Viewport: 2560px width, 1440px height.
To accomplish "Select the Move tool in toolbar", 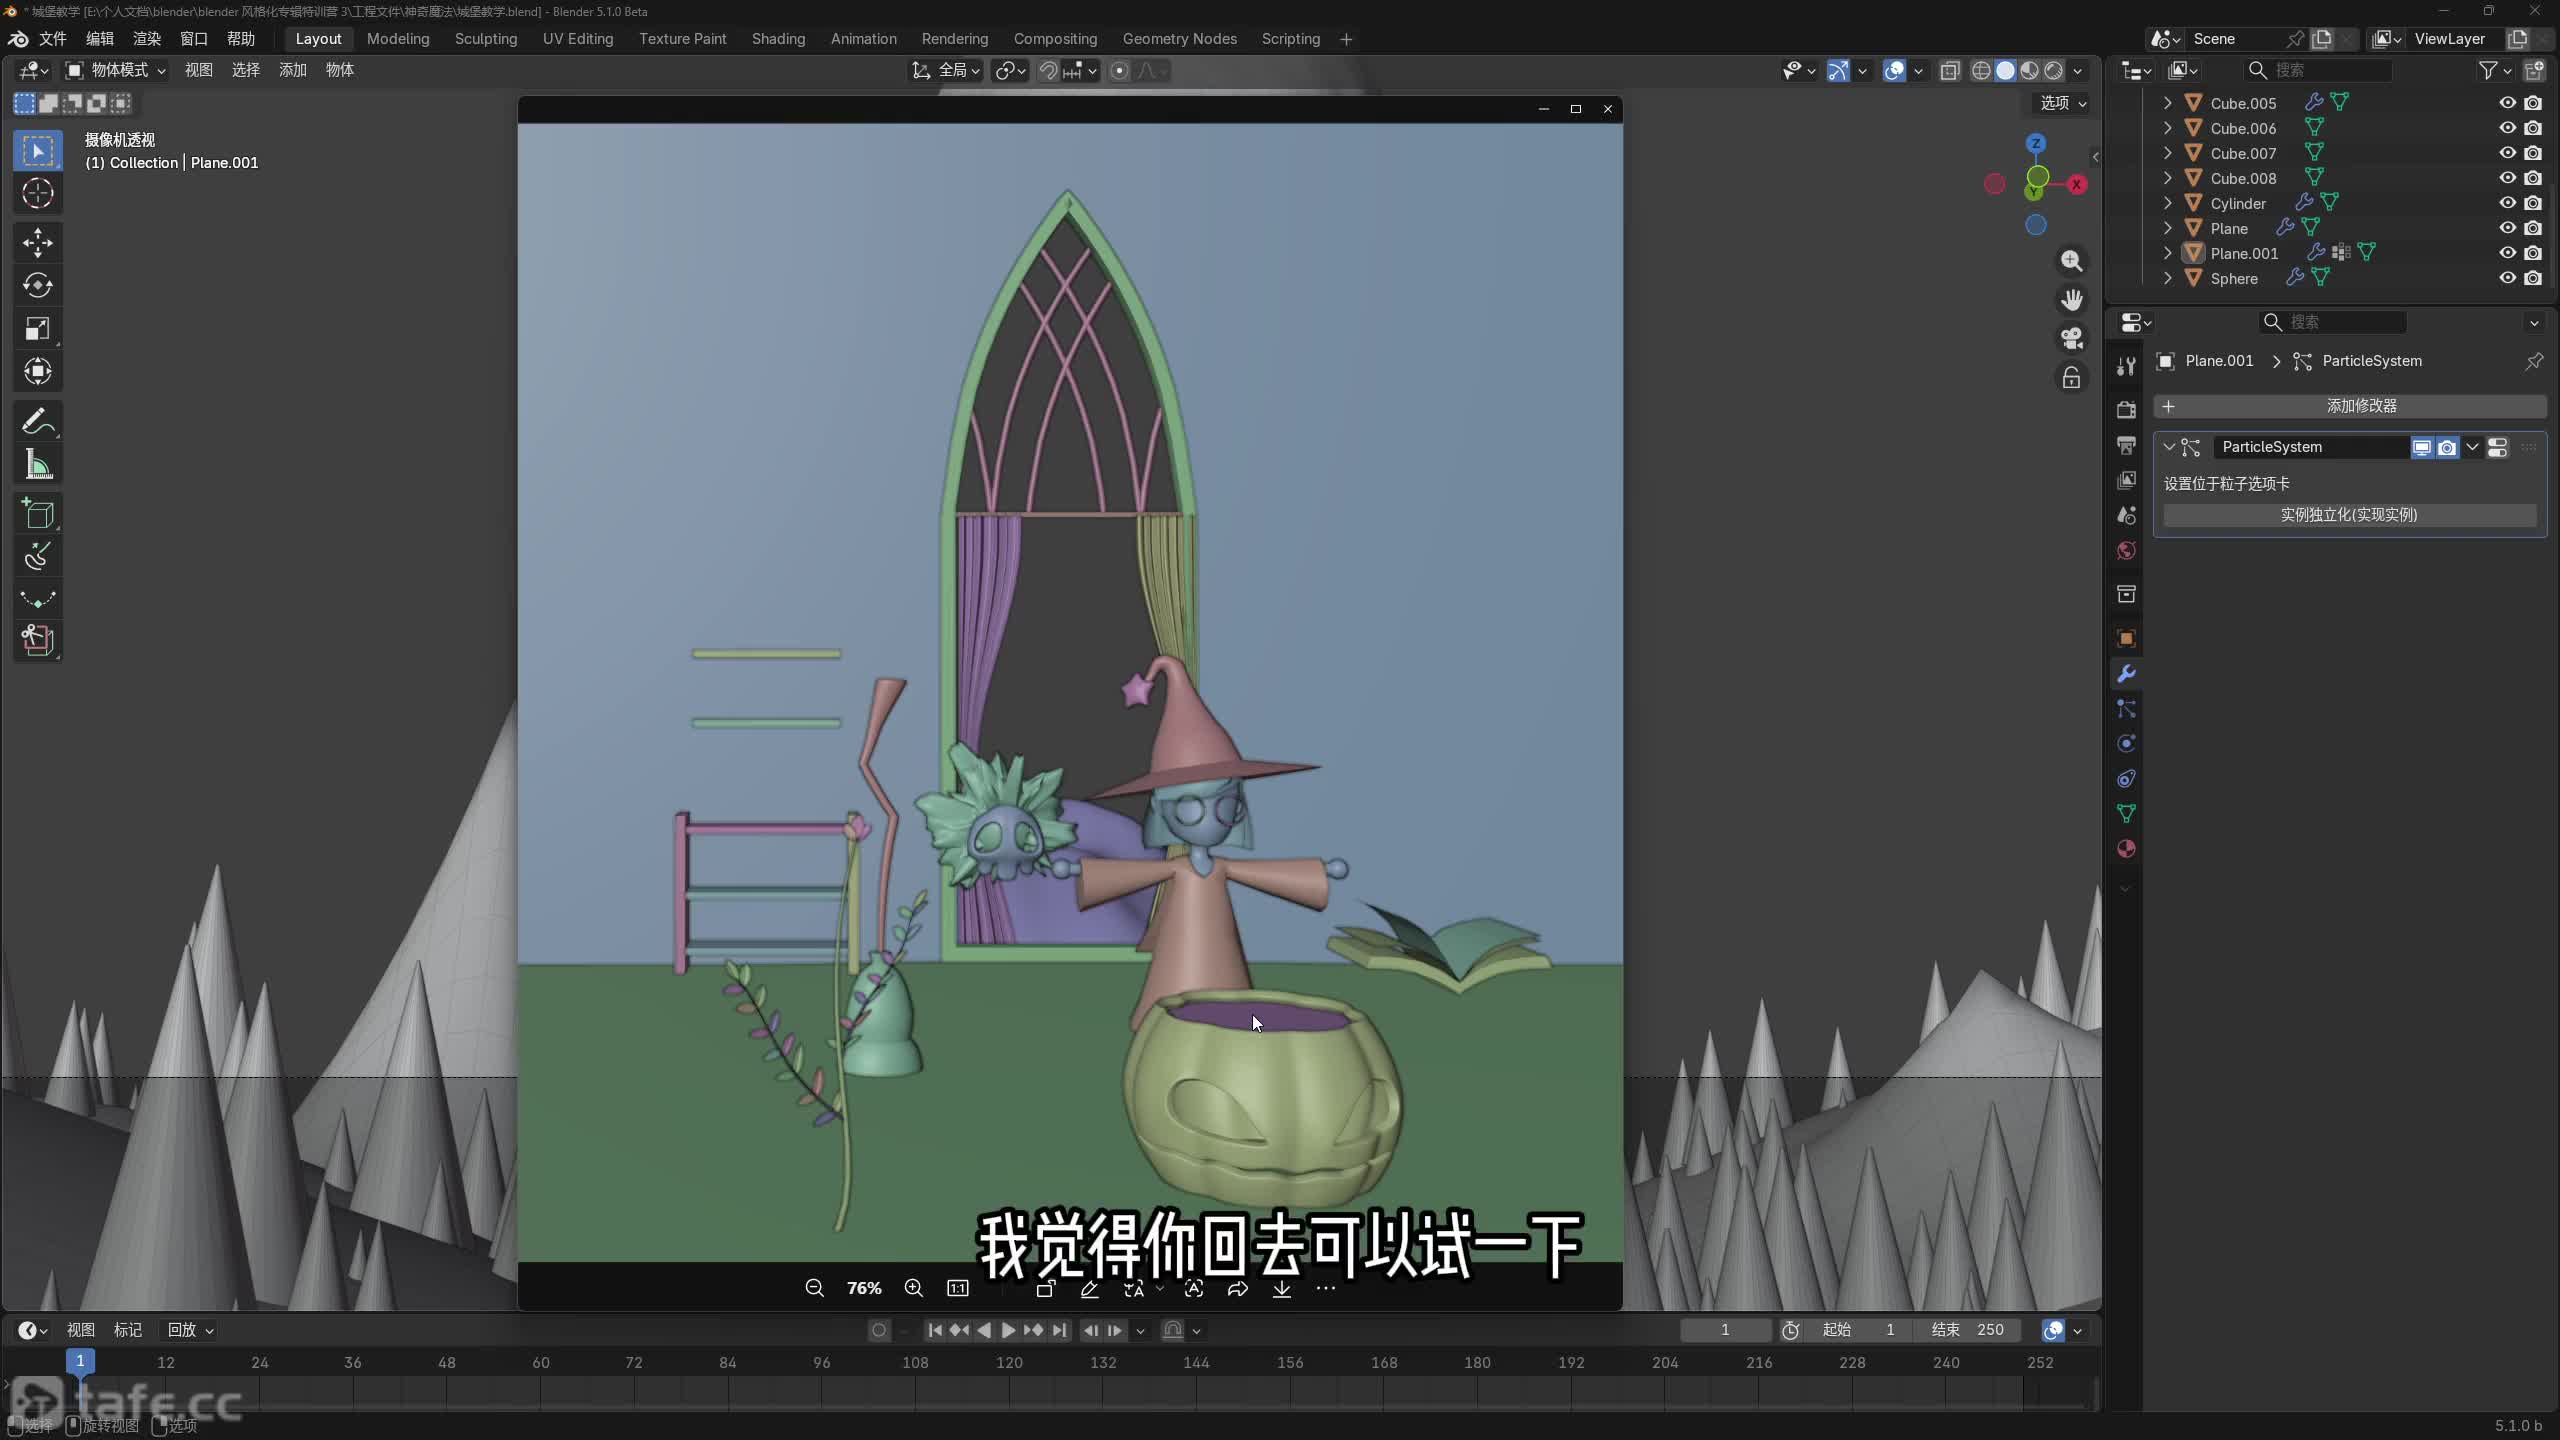I will click(x=38, y=243).
